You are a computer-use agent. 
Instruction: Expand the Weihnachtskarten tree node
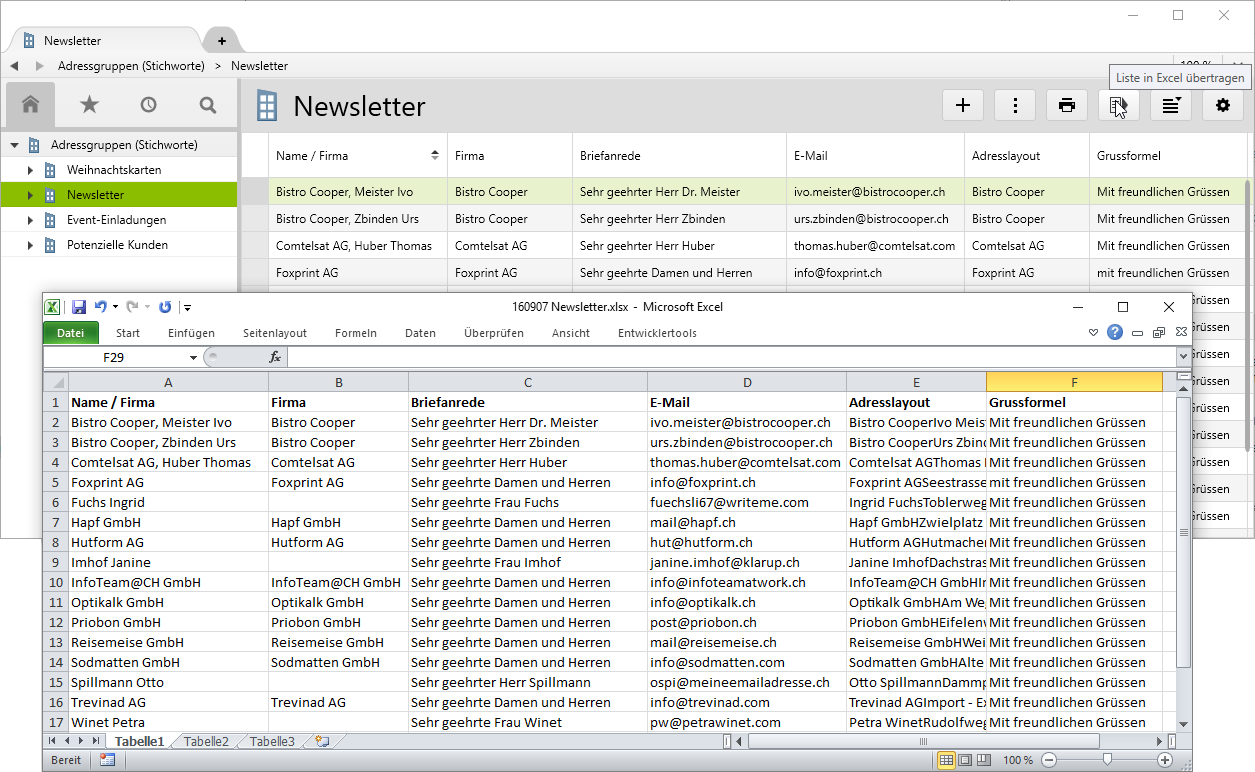31,170
